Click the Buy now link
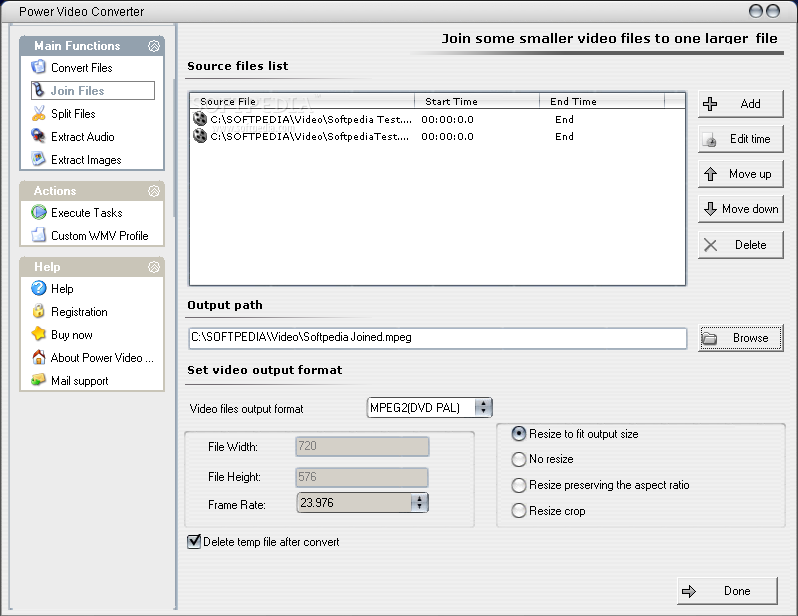Screen dimensions: 798x616 [72, 335]
